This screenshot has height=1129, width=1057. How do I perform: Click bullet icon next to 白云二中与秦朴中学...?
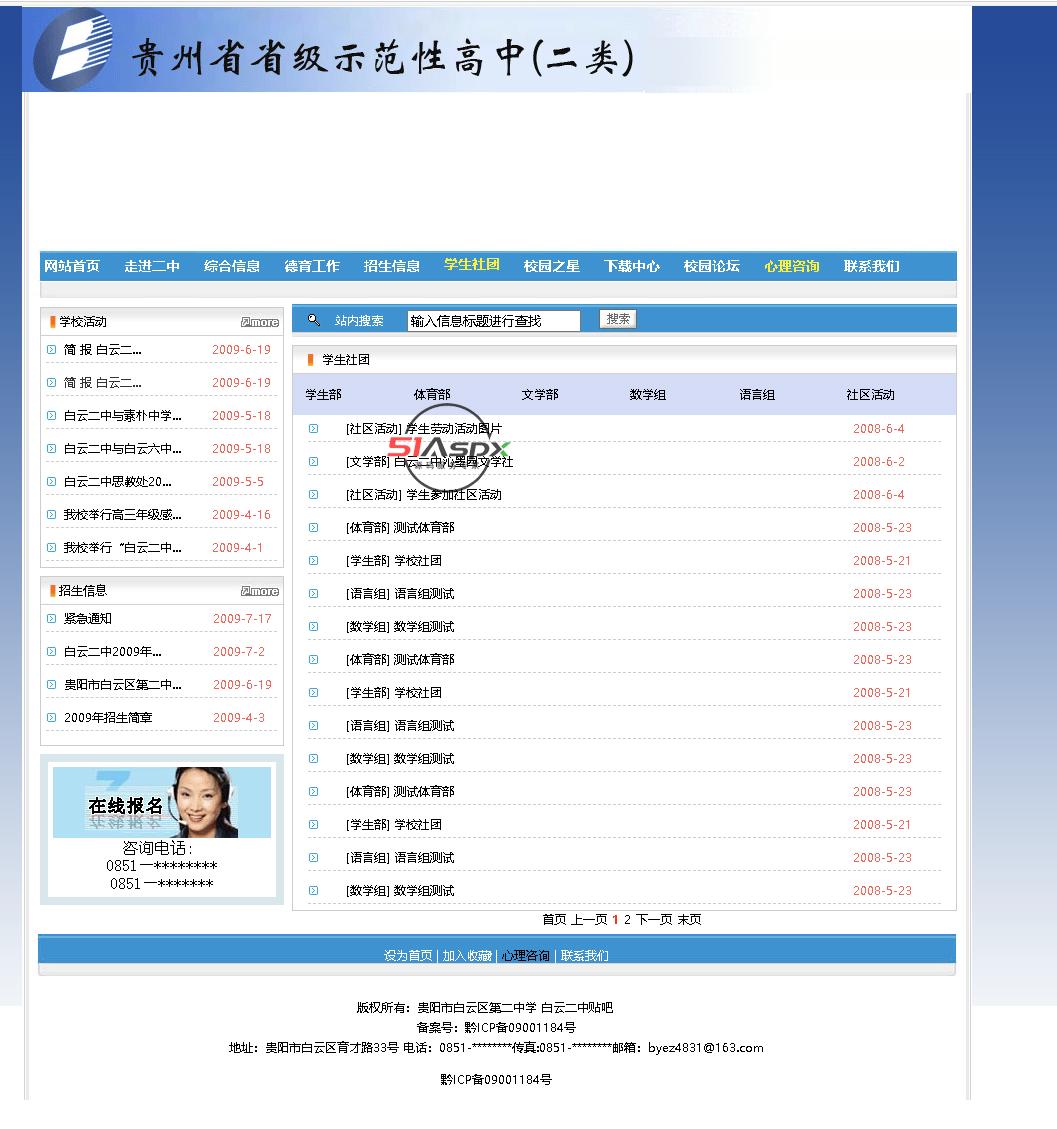[51, 415]
